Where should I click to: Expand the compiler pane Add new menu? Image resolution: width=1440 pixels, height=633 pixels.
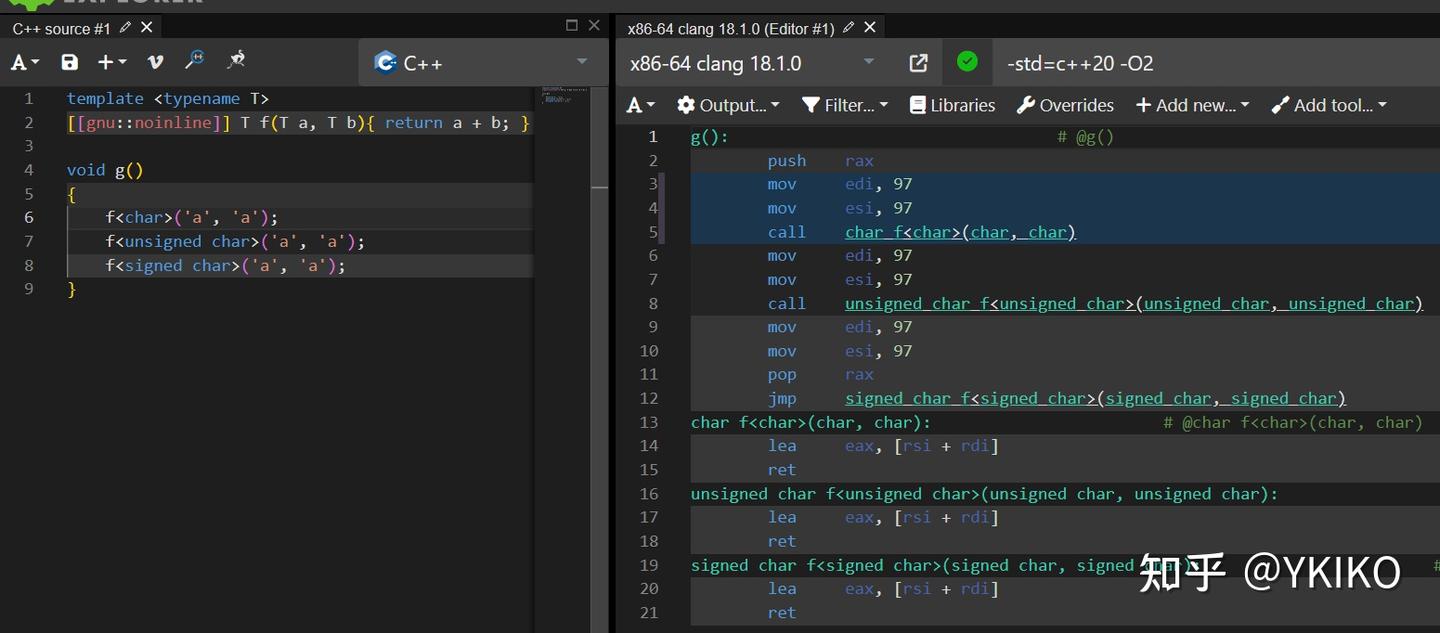pos(1192,105)
